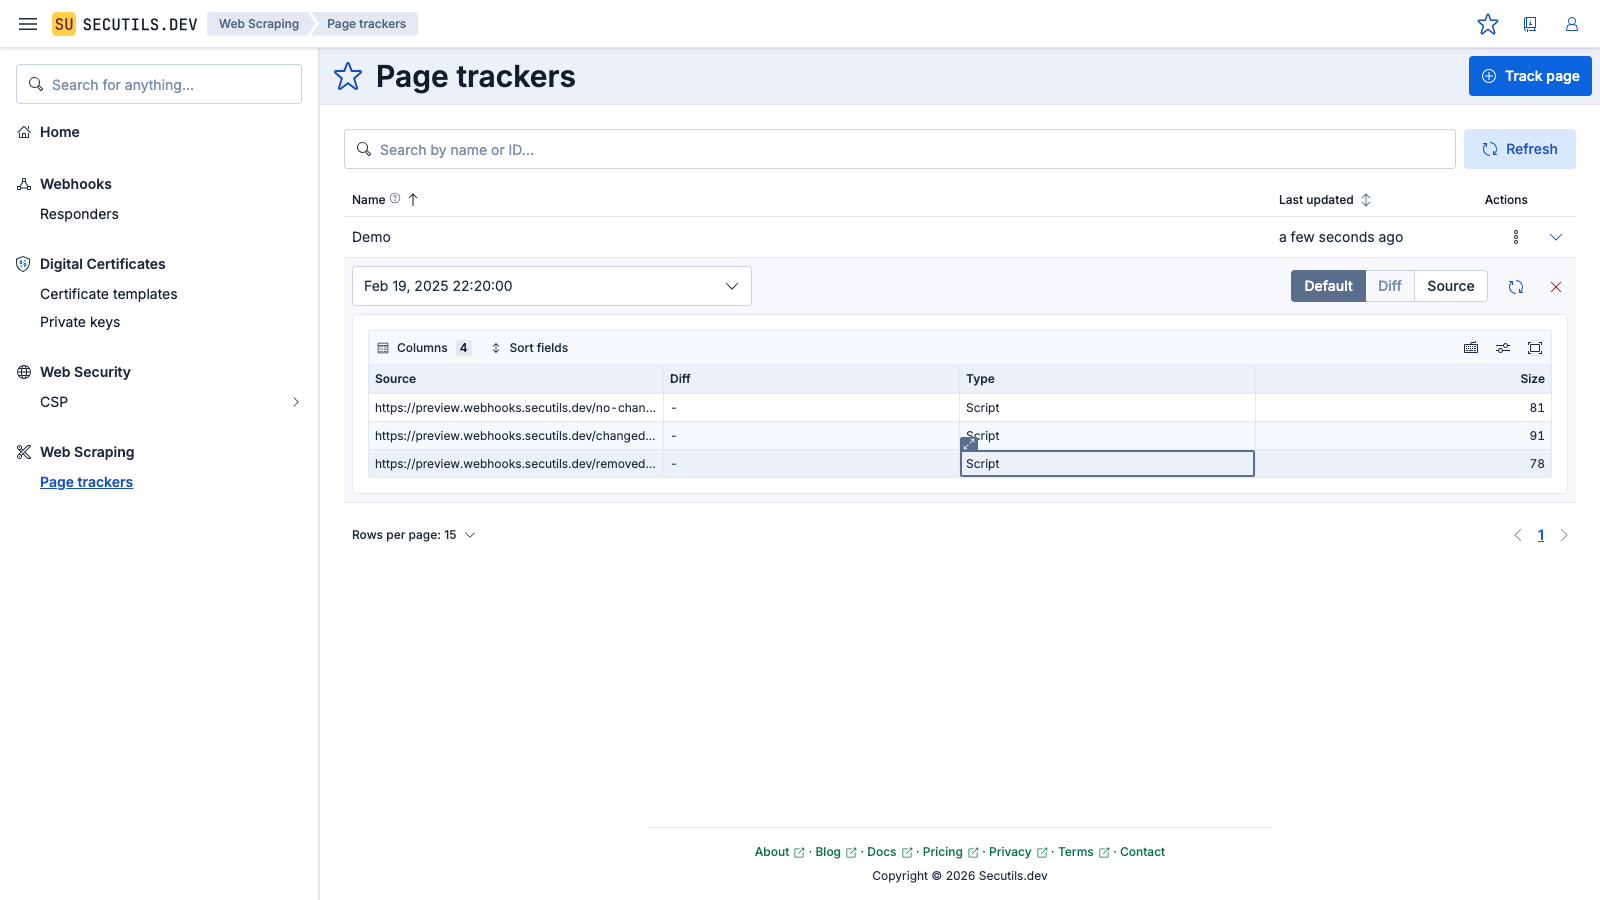The height and width of the screenshot is (900, 1600).
Task: Open the documentation book icon
Action: click(1529, 24)
